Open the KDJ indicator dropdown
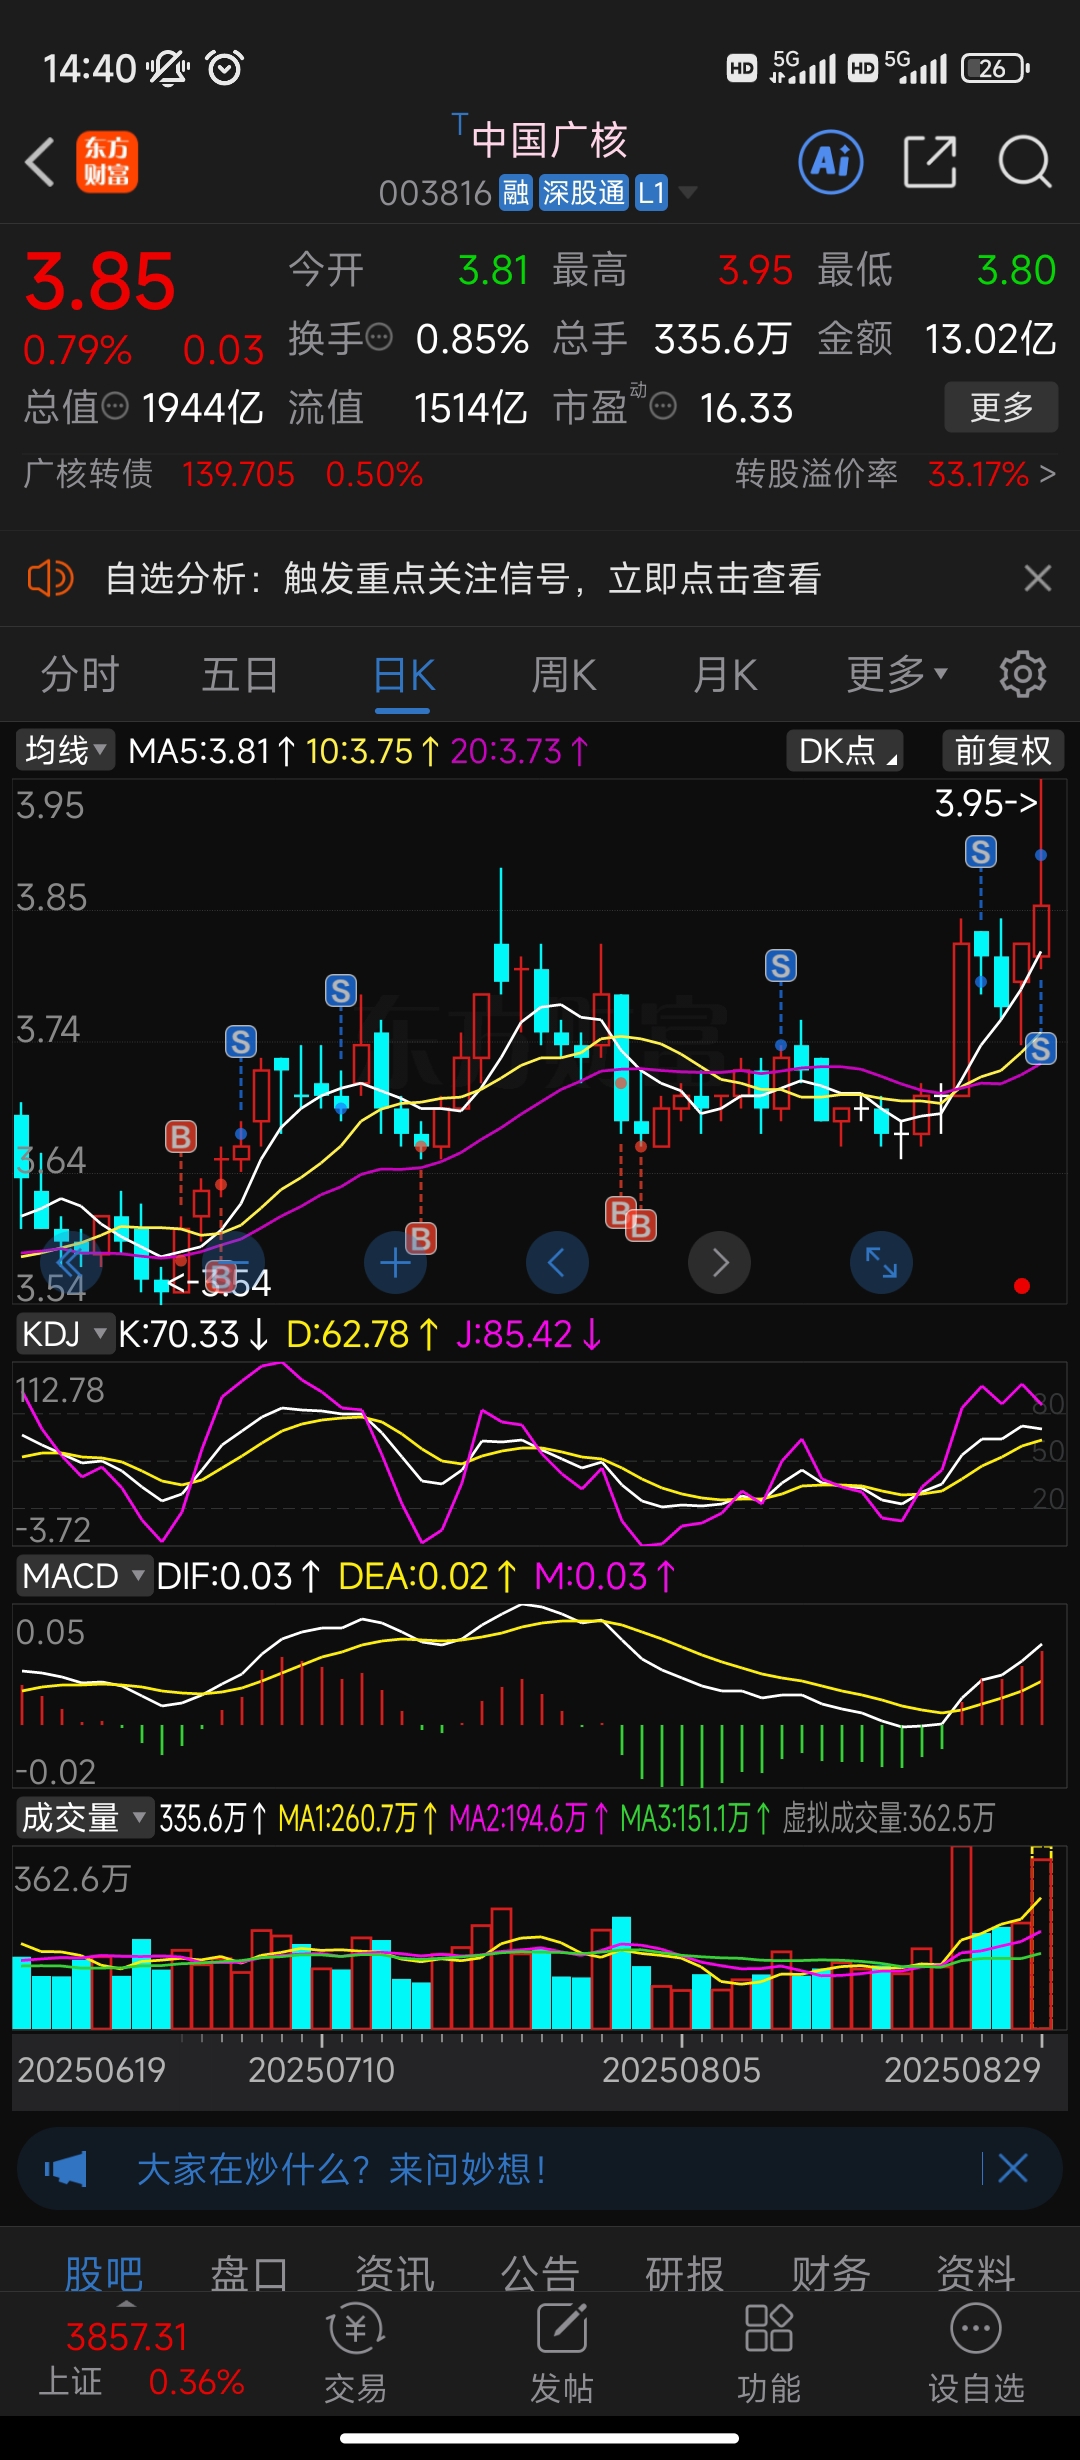Viewport: 1080px width, 2460px height. point(65,1334)
